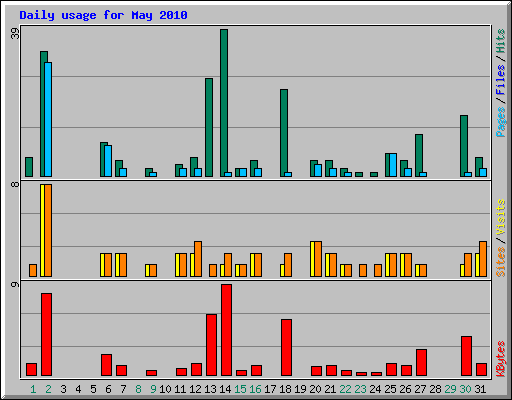Click day label '5' on the x-axis
Viewport: 512px width, 400px height.
93,389
